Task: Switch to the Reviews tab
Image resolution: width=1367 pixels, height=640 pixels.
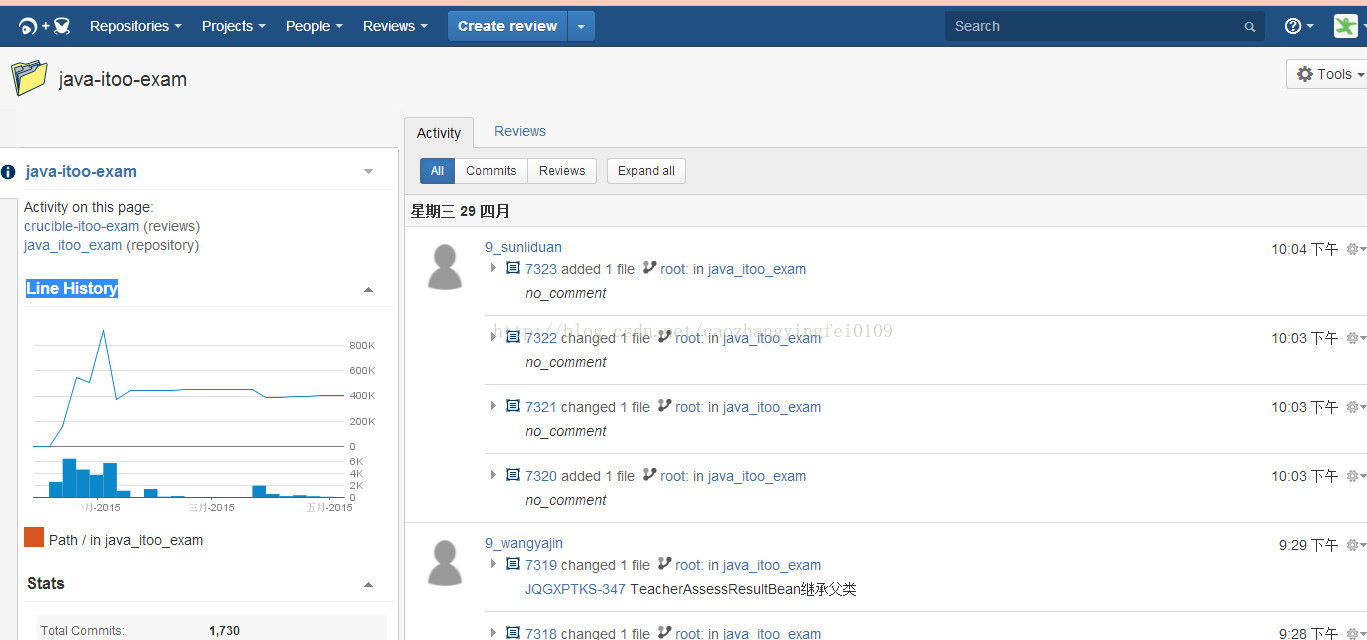Action: click(520, 131)
